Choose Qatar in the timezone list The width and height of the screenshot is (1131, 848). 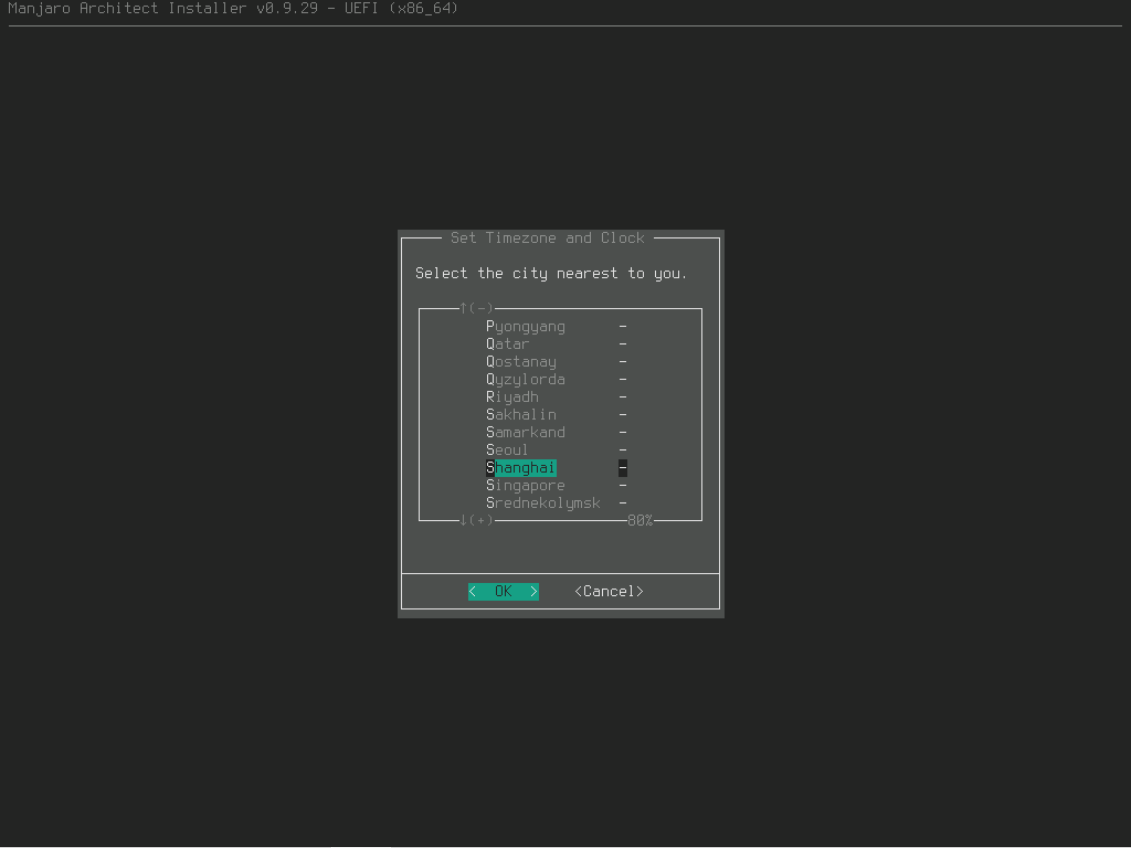(x=507, y=344)
